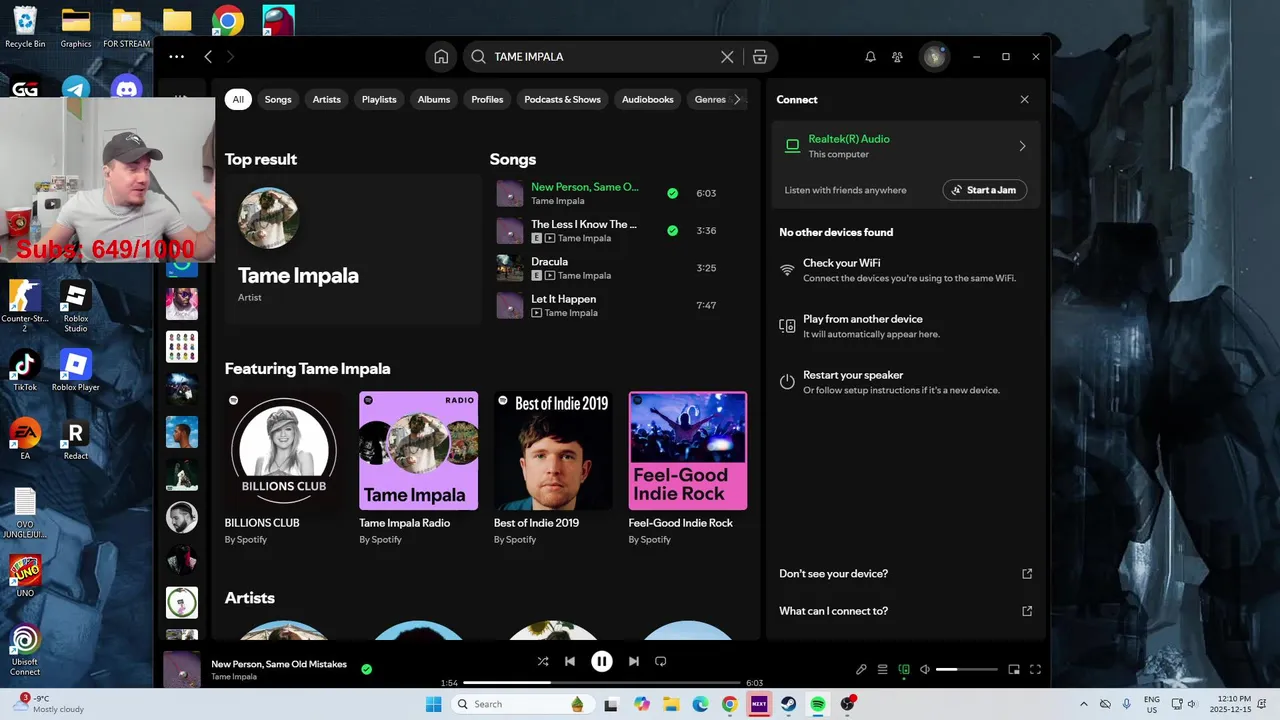Open the Friend Activity icon
This screenshot has width=1280, height=720.
point(898,57)
